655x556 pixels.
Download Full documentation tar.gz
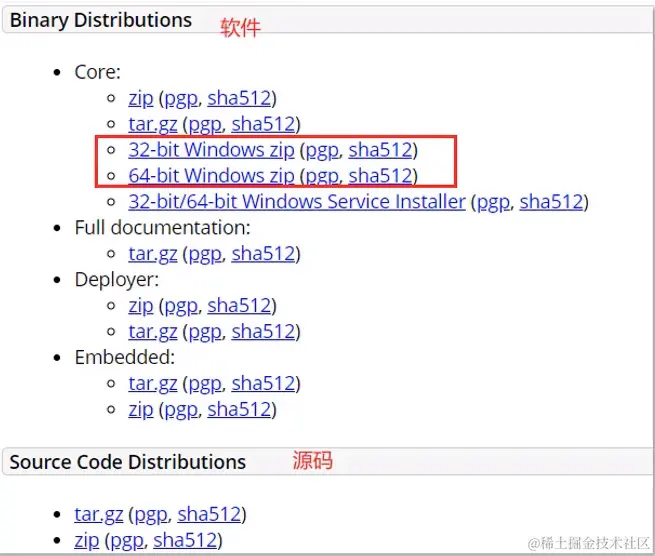point(152,254)
